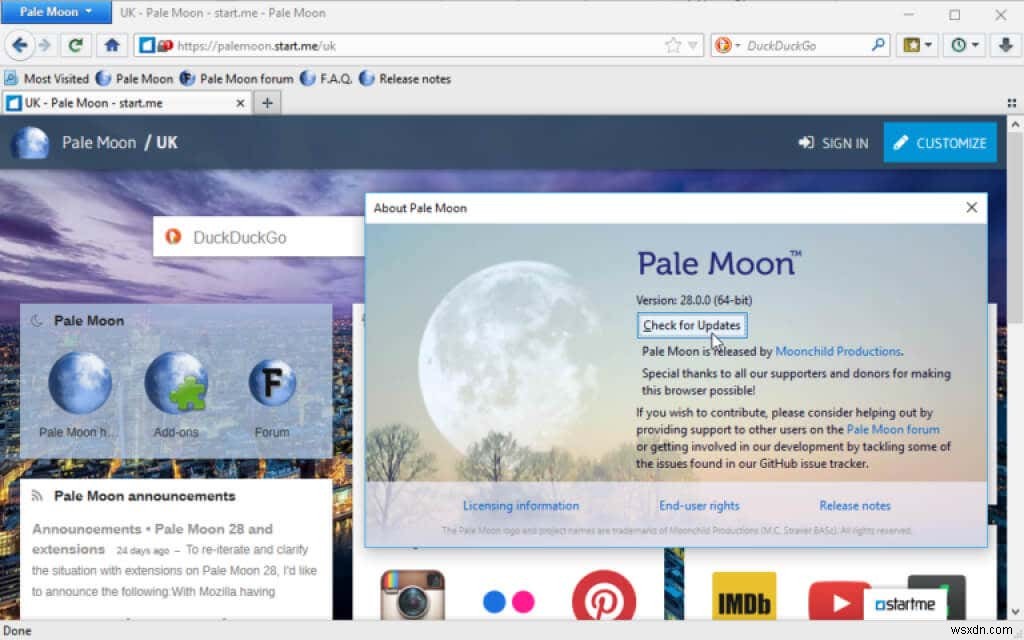Open the Pale Moon forum link in dialog
Viewport: 1024px width, 640px height.
coord(893,430)
